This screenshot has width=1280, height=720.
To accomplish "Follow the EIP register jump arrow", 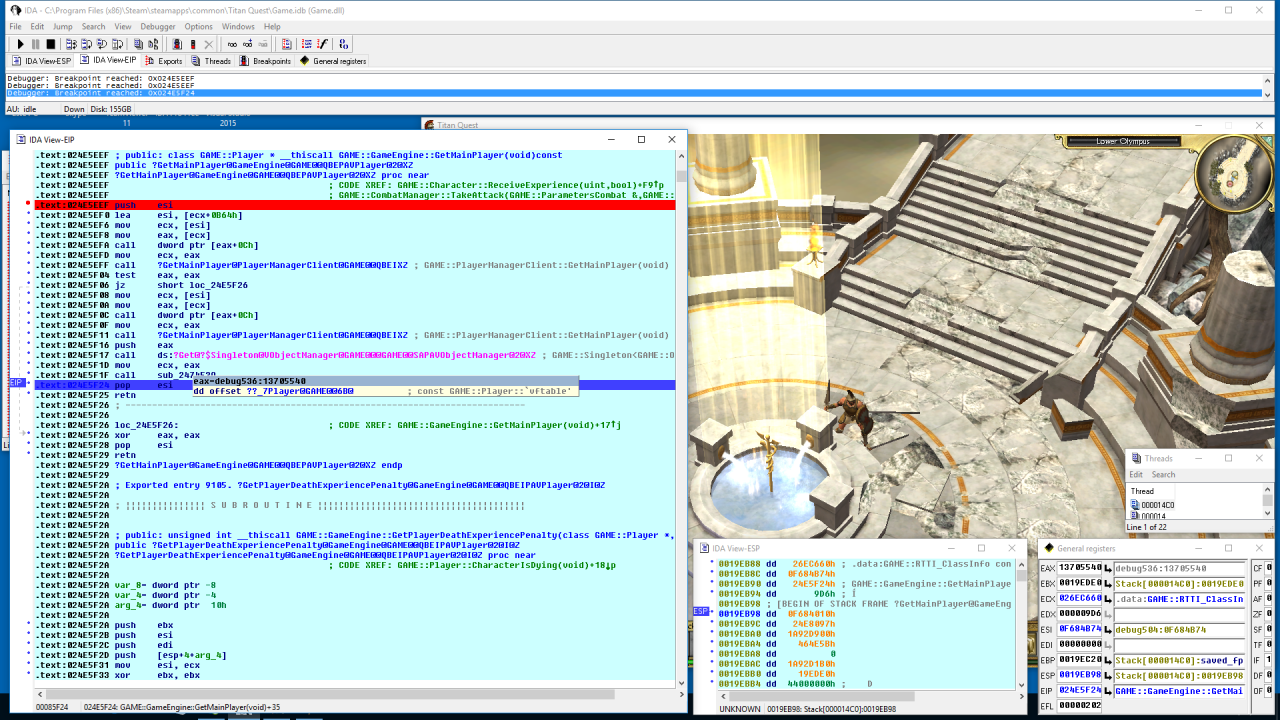I will pos(1108,690).
